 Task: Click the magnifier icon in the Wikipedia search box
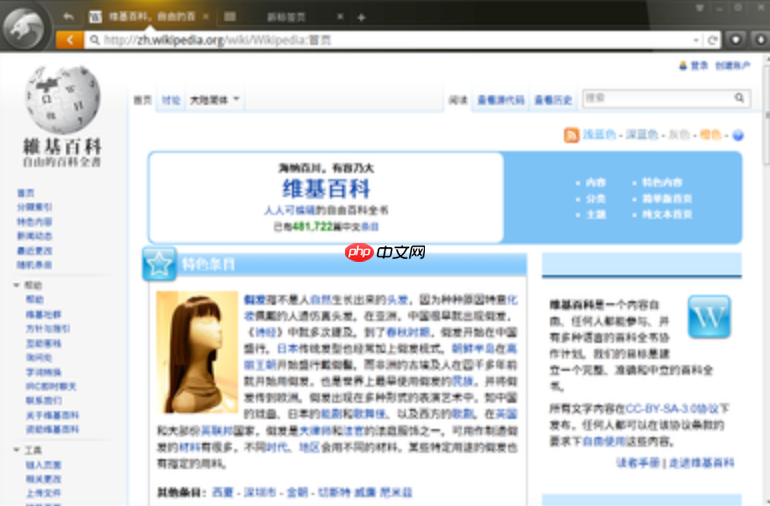click(x=739, y=98)
